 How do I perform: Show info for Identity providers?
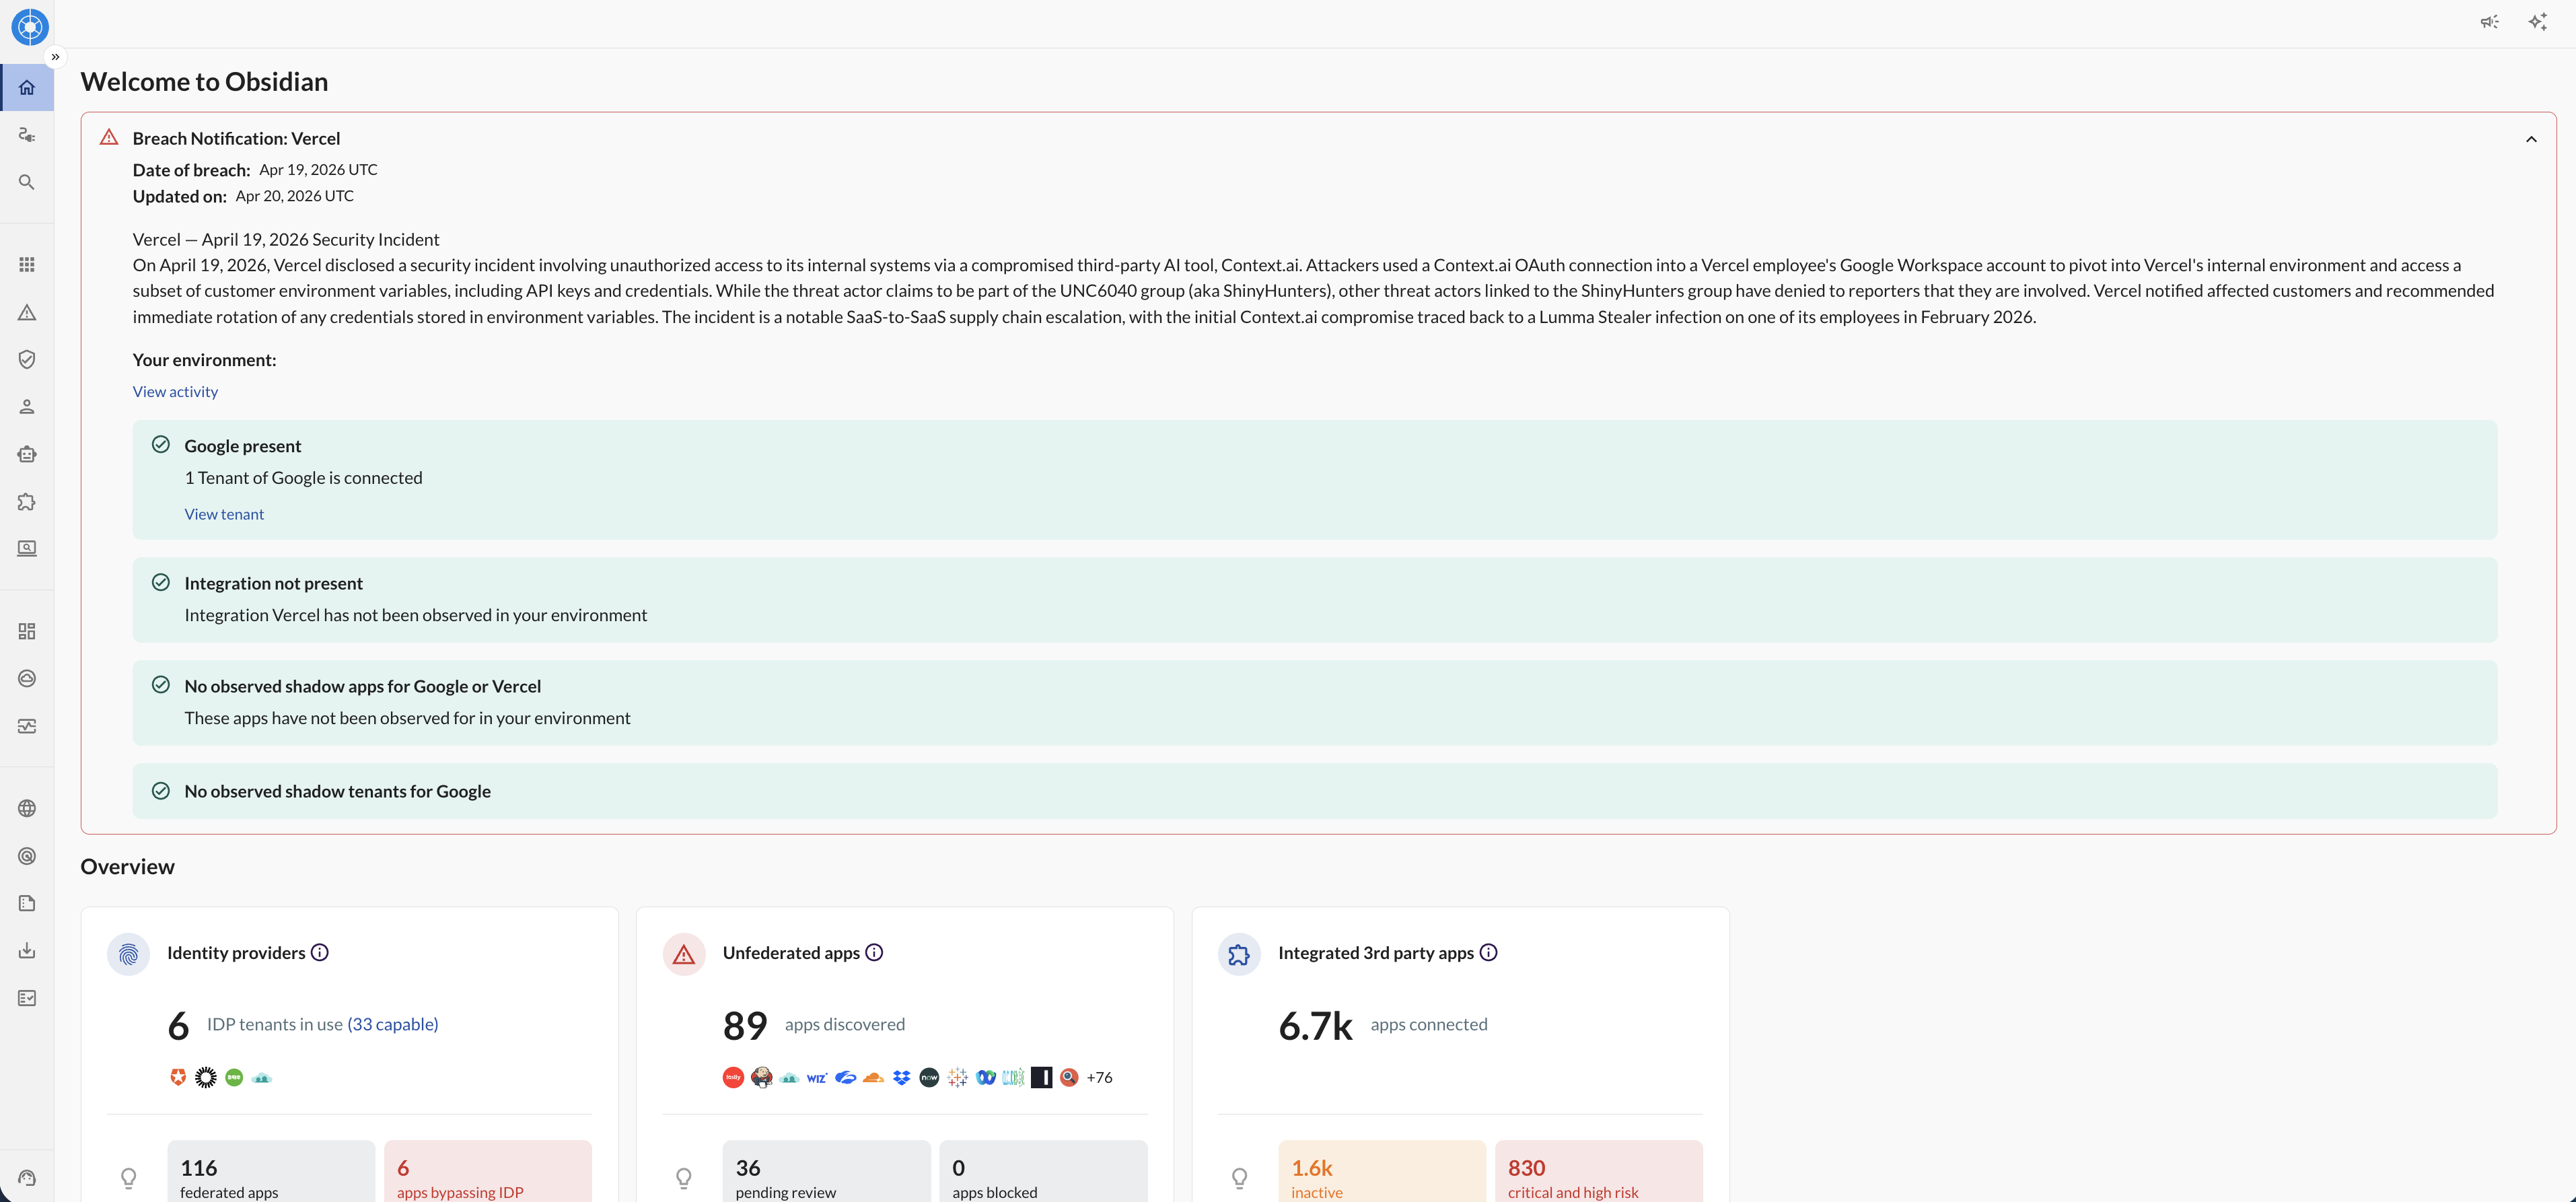[x=320, y=952]
